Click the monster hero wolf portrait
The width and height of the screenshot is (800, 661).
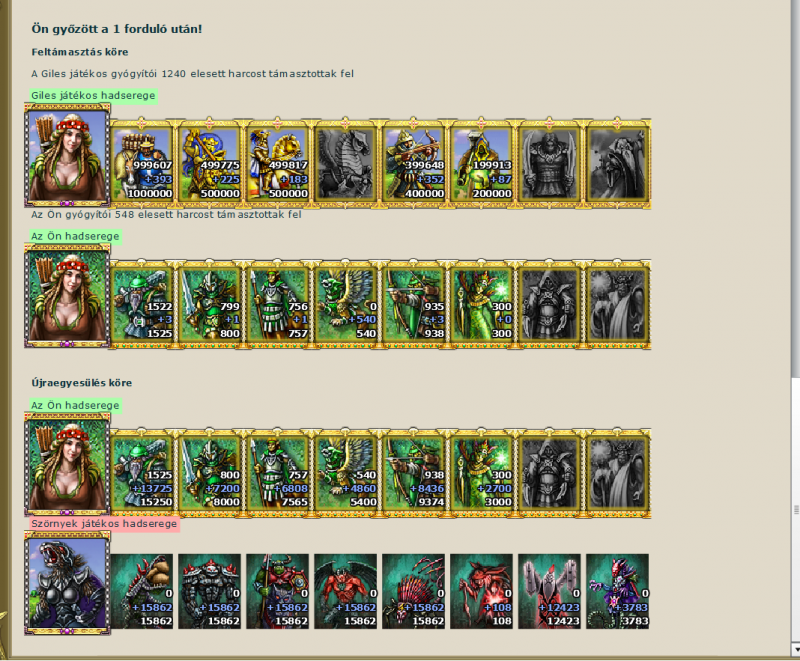(x=67, y=583)
